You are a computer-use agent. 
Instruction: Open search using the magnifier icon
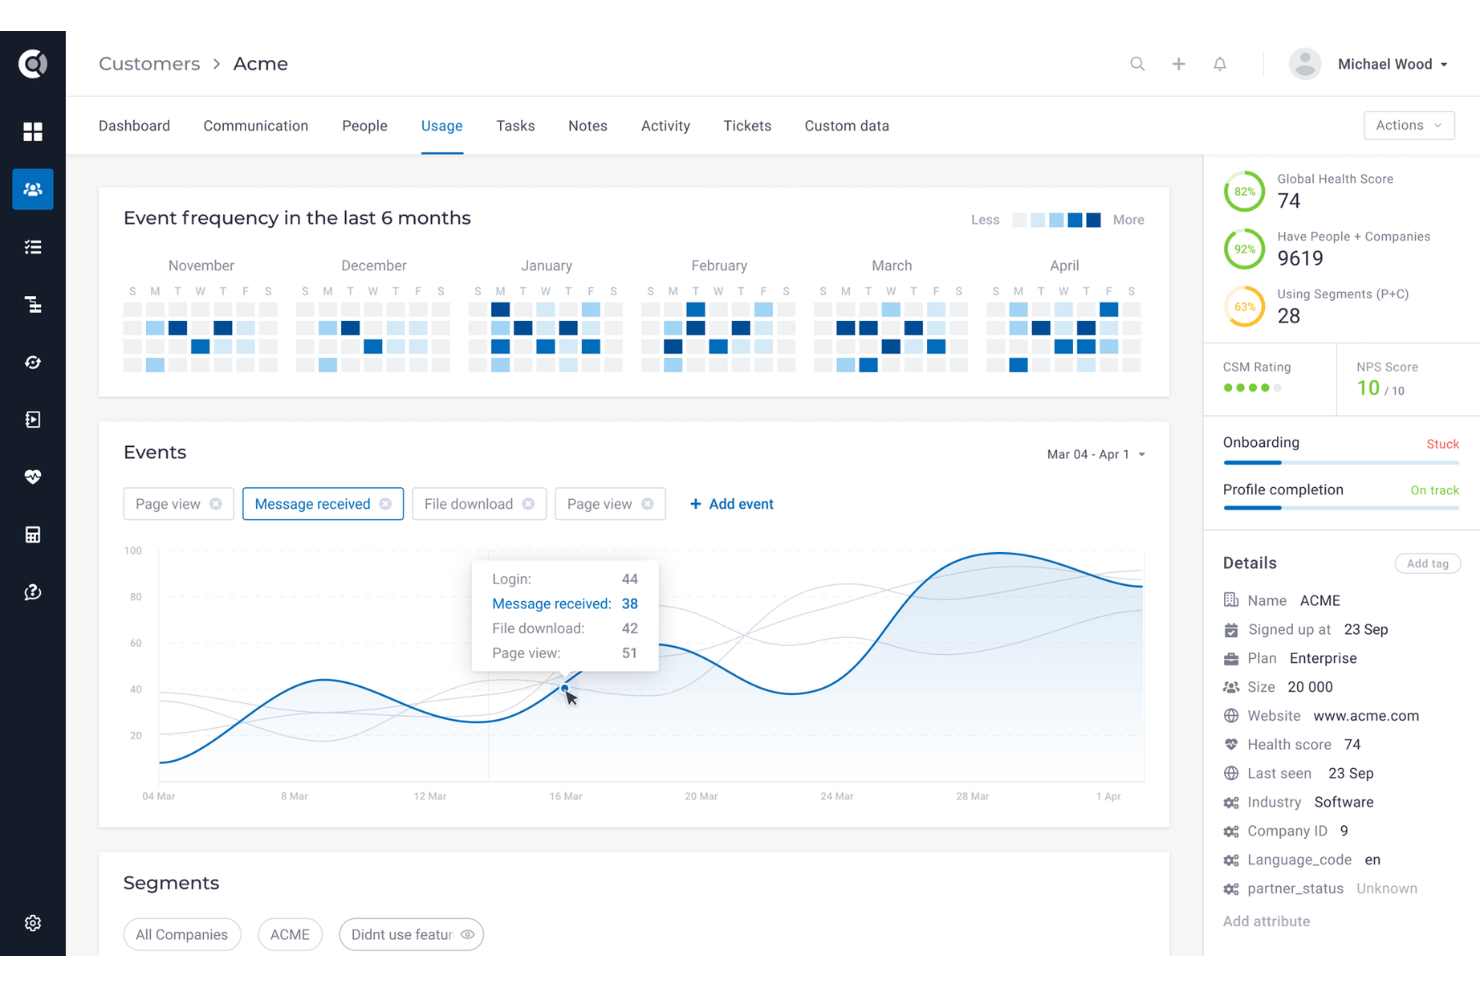1137,63
